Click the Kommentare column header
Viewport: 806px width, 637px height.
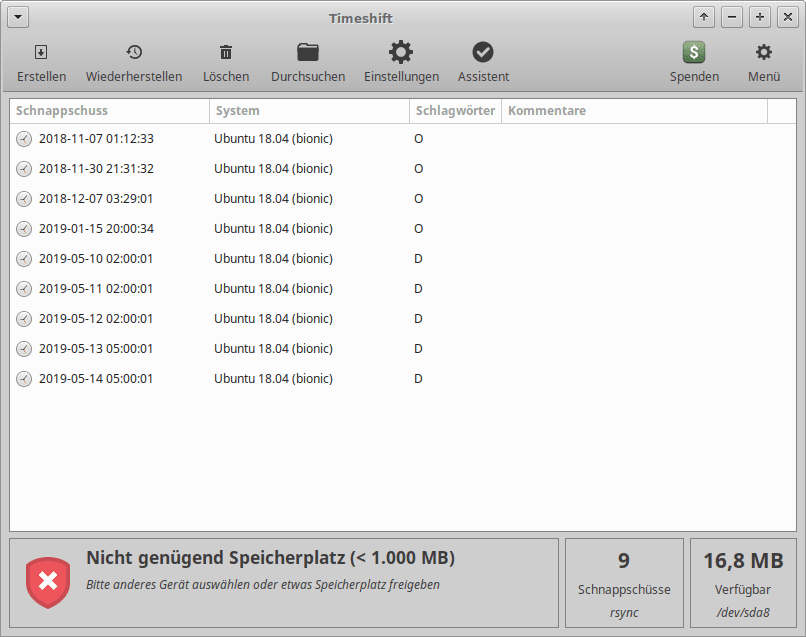(x=634, y=111)
